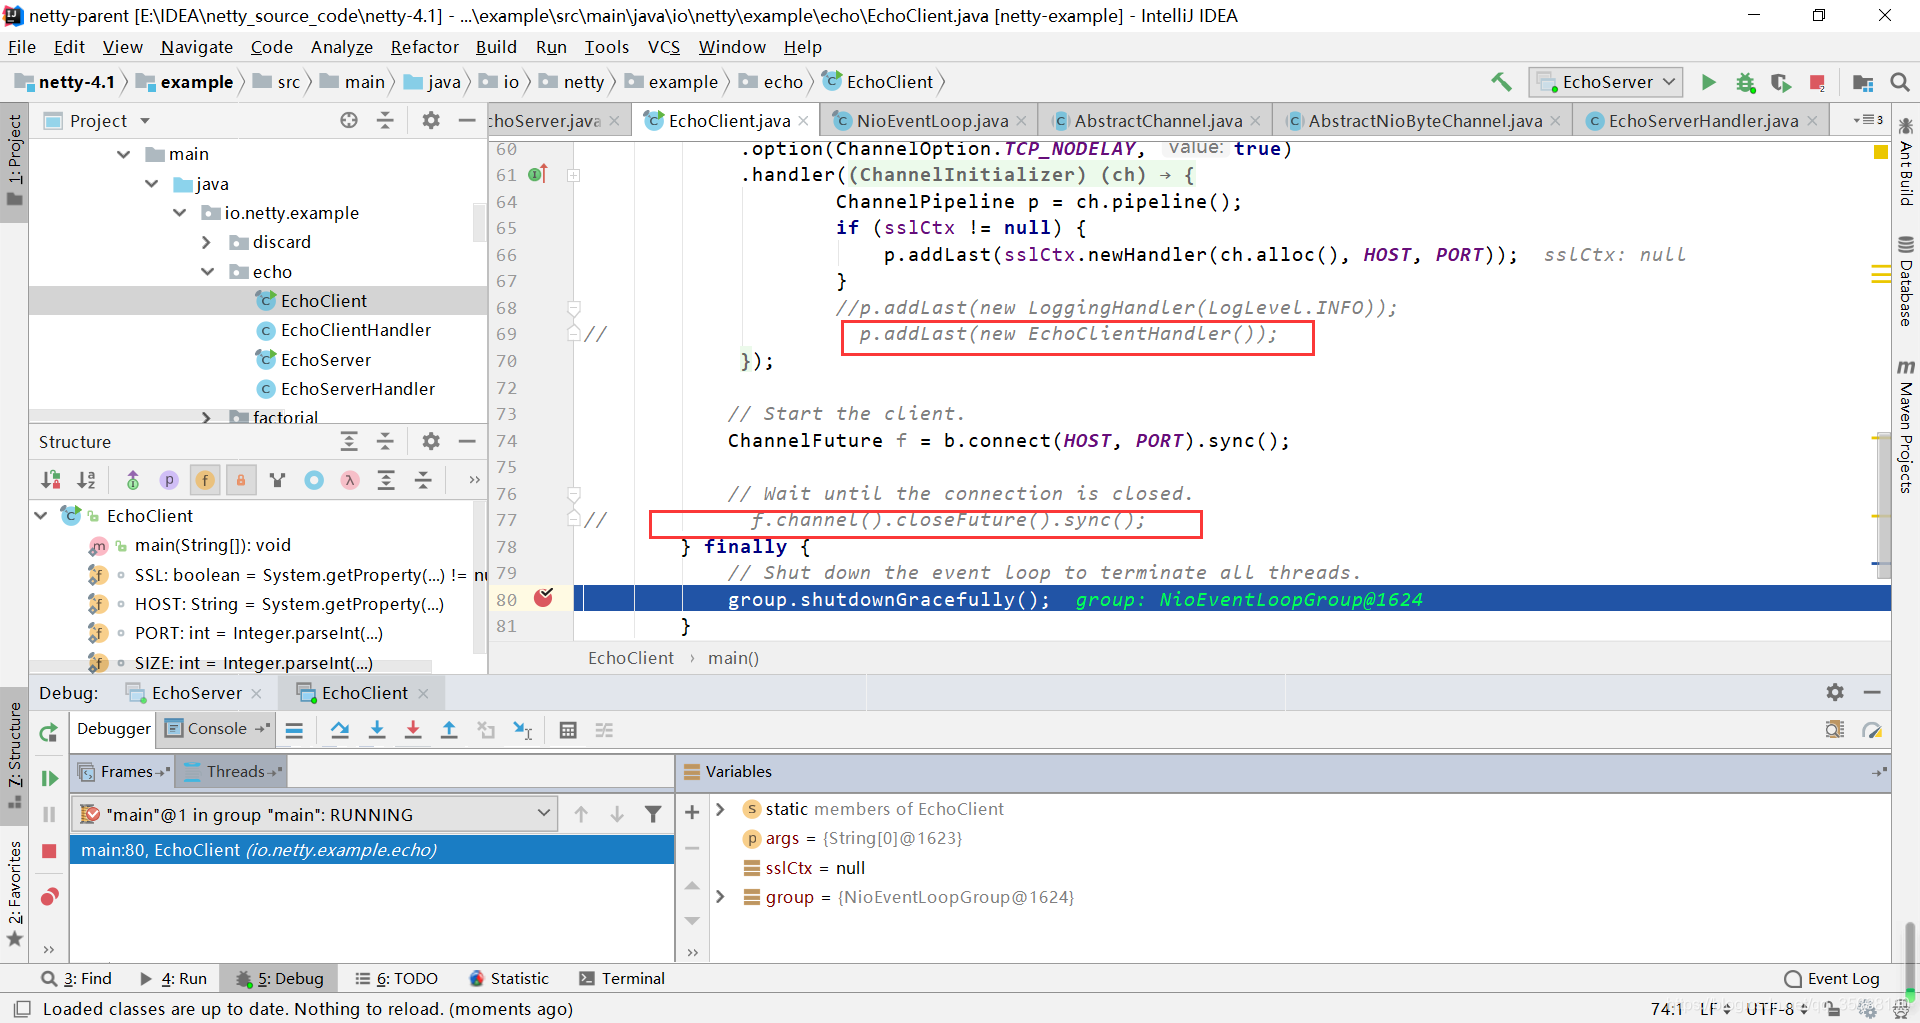Run EchoServer with the green play icon

pyautogui.click(x=1709, y=82)
